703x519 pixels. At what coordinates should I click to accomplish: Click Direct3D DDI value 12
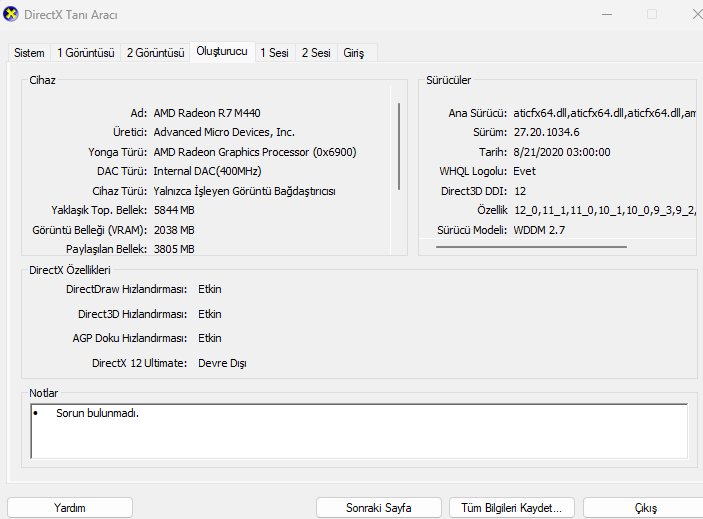pyautogui.click(x=520, y=191)
